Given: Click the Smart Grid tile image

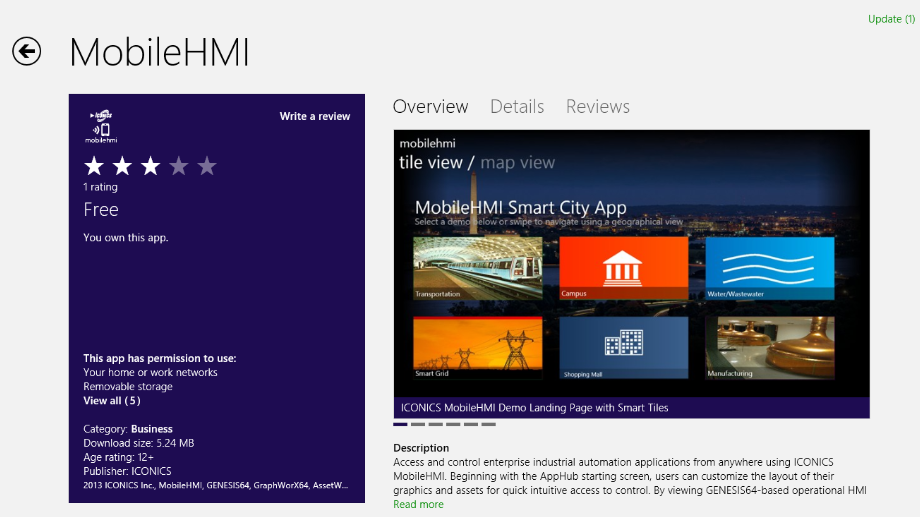Looking at the screenshot, I should point(477,348).
